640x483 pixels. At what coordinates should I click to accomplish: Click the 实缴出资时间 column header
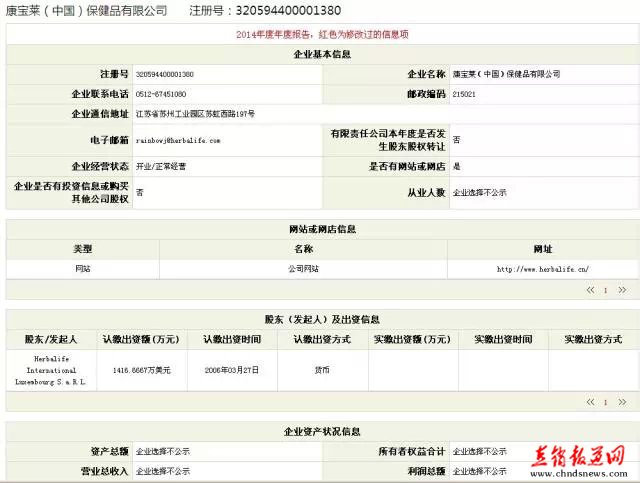503,340
